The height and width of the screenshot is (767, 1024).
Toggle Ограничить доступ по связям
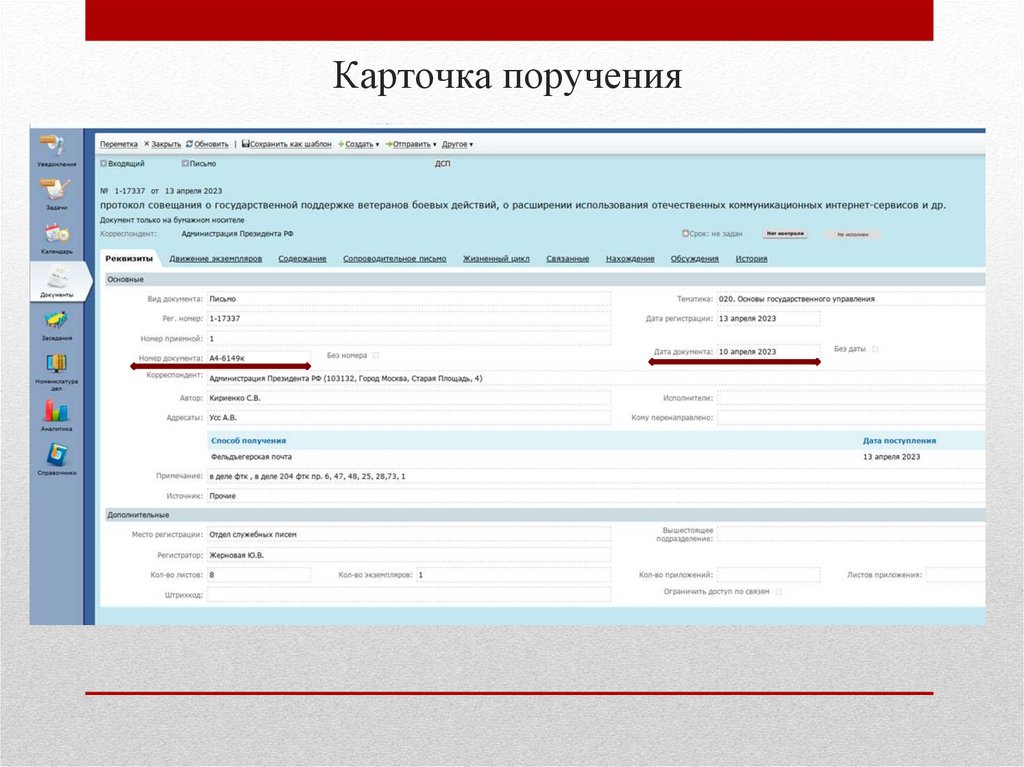(x=778, y=590)
